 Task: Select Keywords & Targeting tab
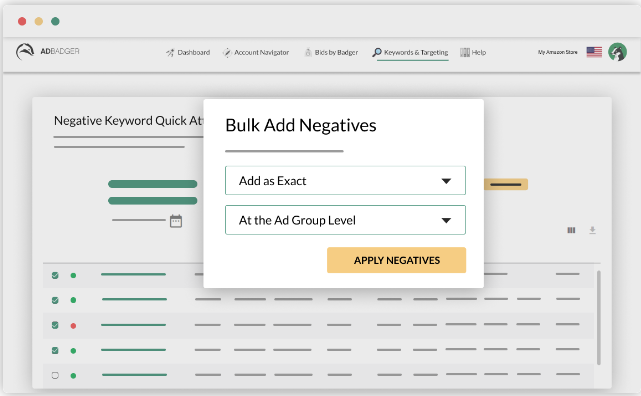(410, 52)
